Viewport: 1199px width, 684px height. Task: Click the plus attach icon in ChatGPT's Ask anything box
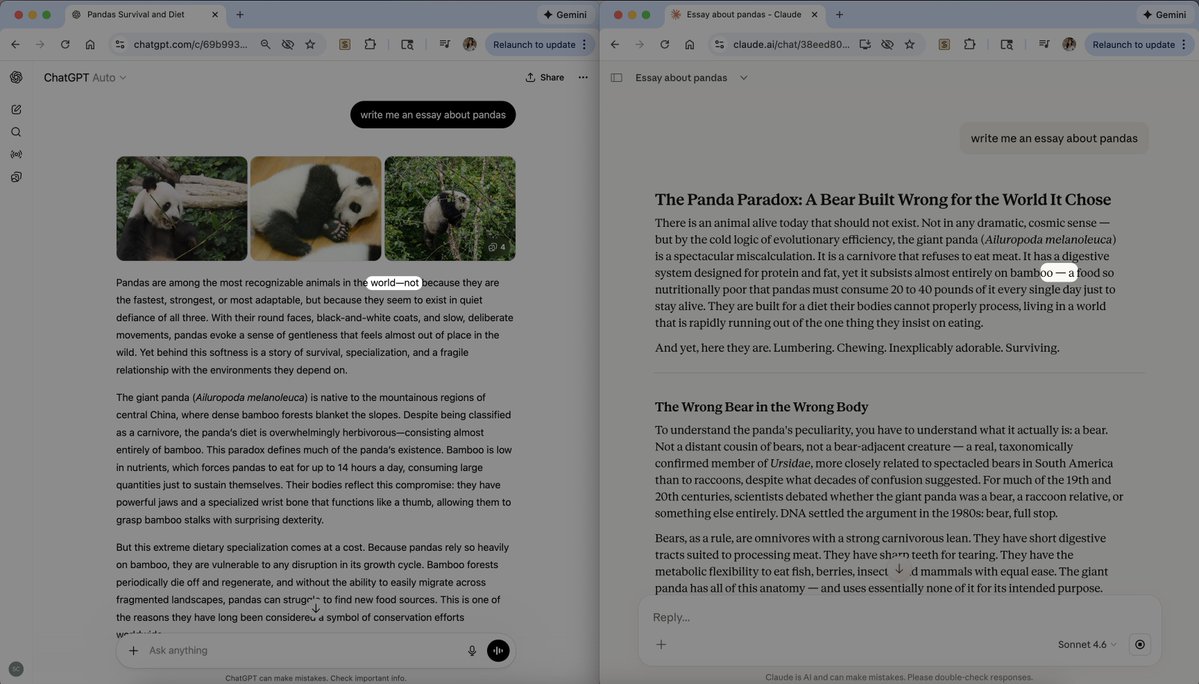point(133,650)
